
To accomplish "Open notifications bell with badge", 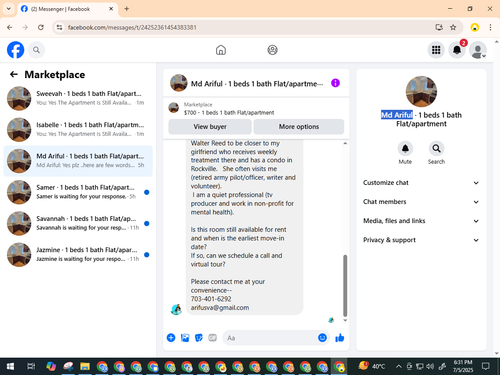I will [x=457, y=50].
